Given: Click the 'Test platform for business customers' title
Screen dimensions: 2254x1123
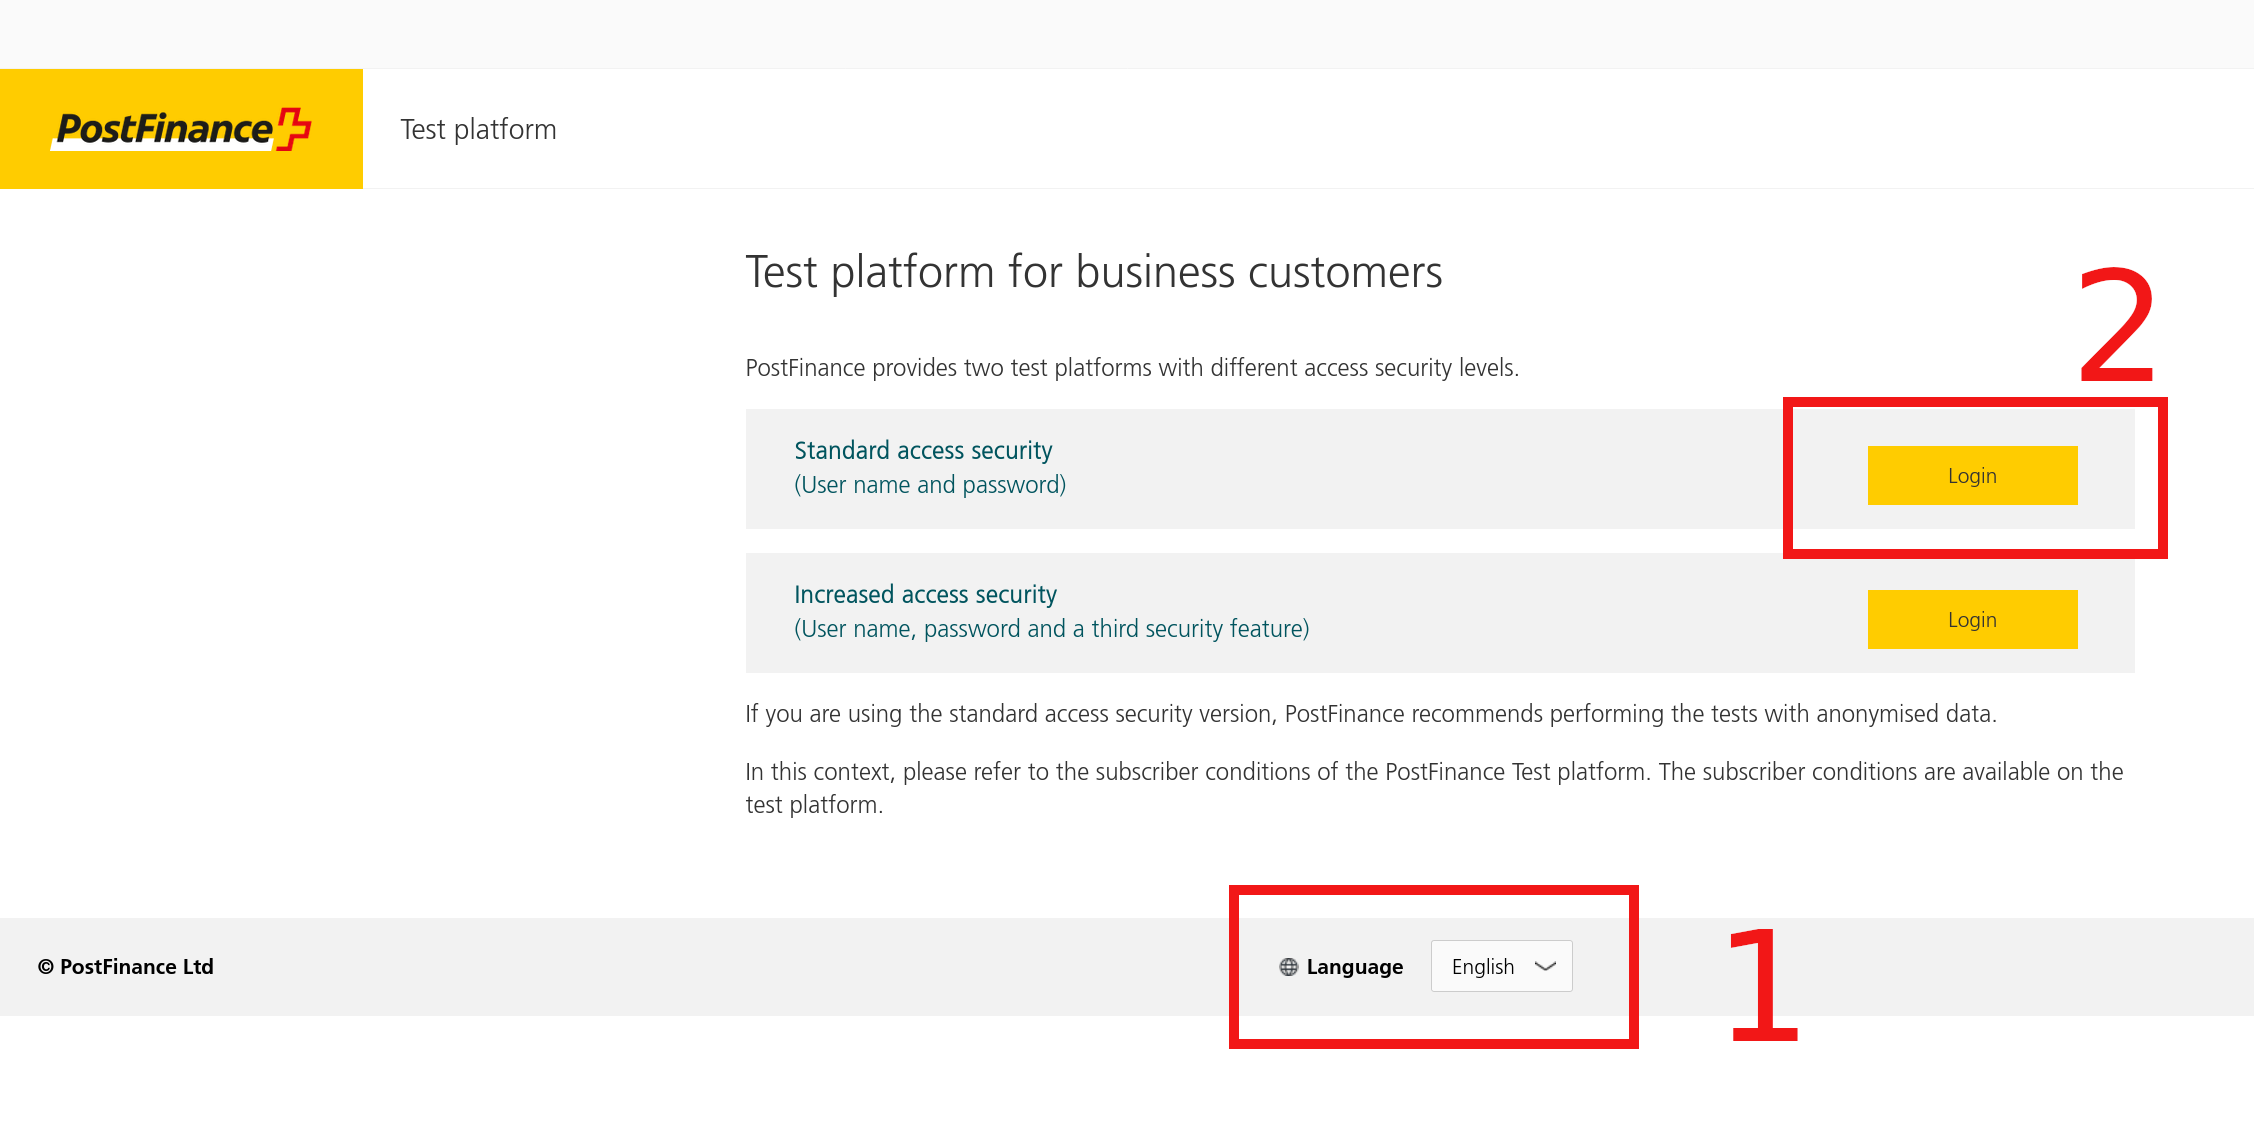Looking at the screenshot, I should coord(1094,272).
